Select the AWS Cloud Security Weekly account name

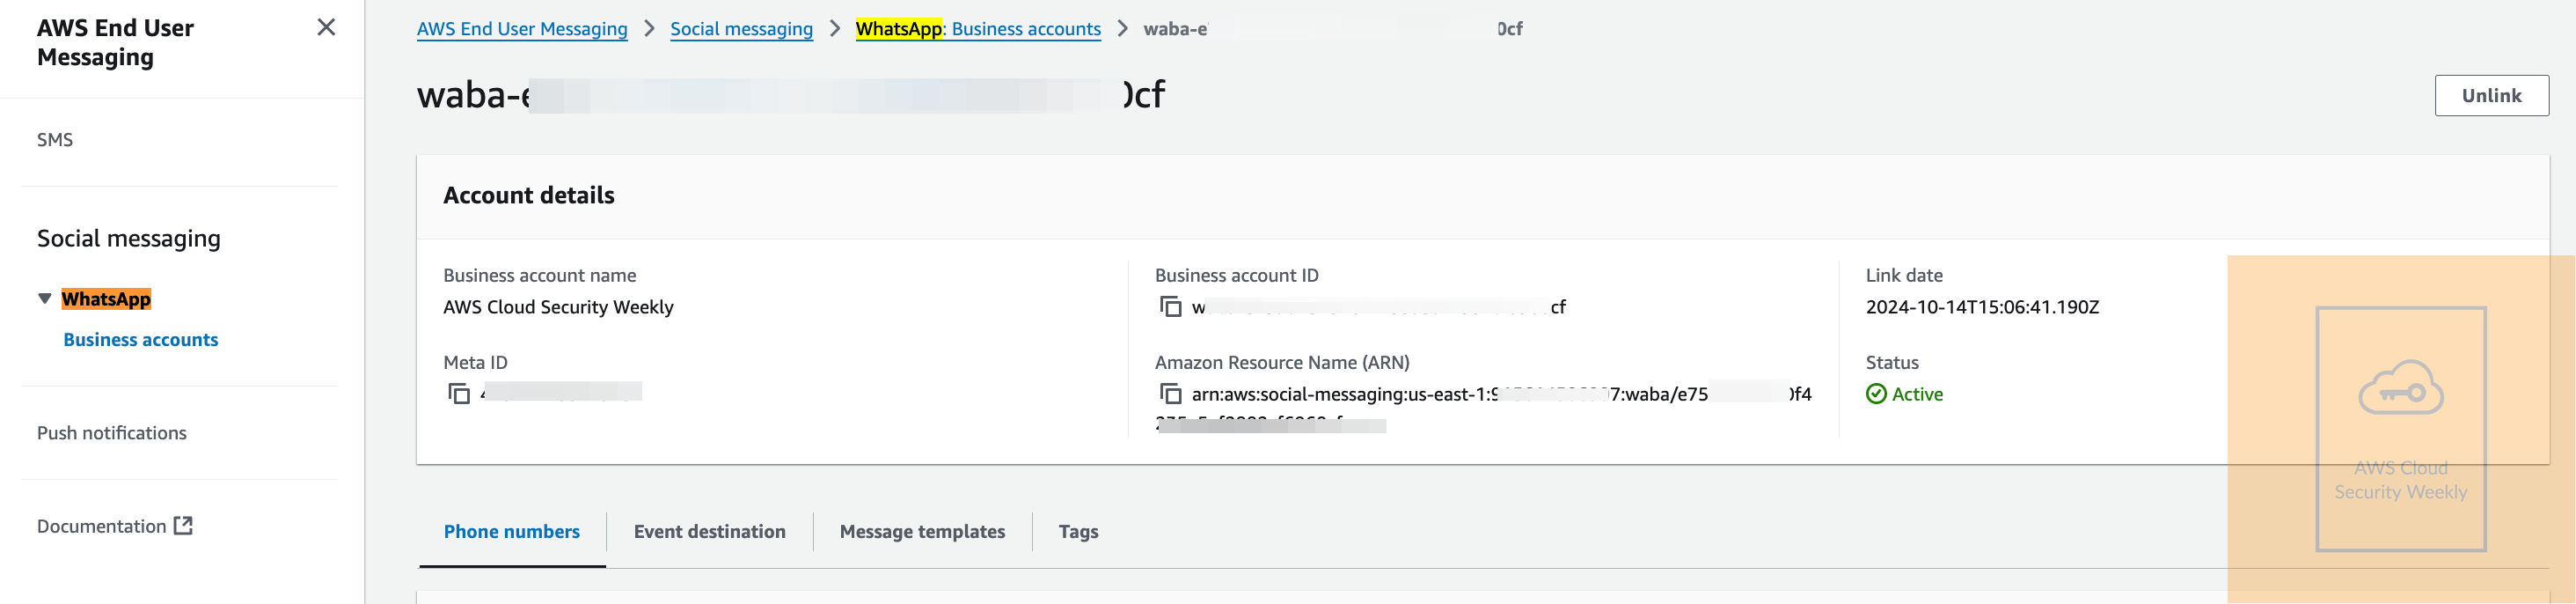pyautogui.click(x=558, y=307)
